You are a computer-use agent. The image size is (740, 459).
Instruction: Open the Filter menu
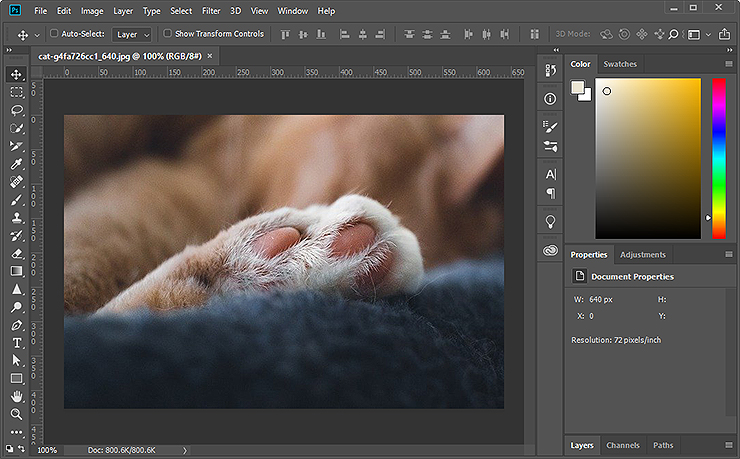211,11
